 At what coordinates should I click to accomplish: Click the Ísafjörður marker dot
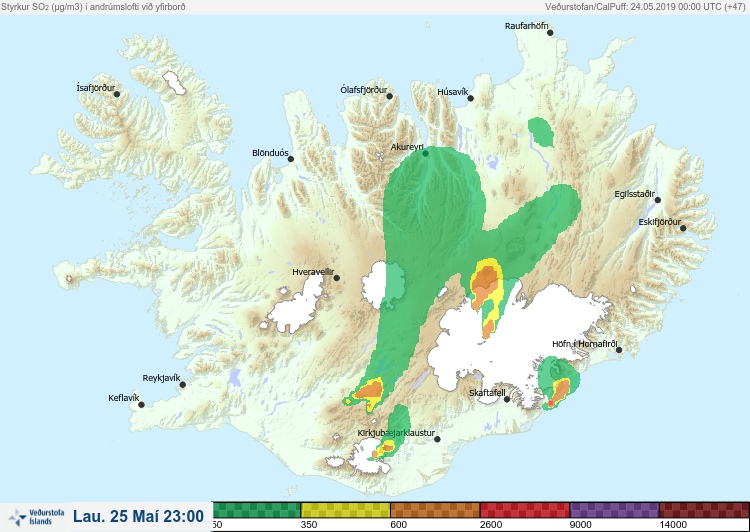(117, 94)
